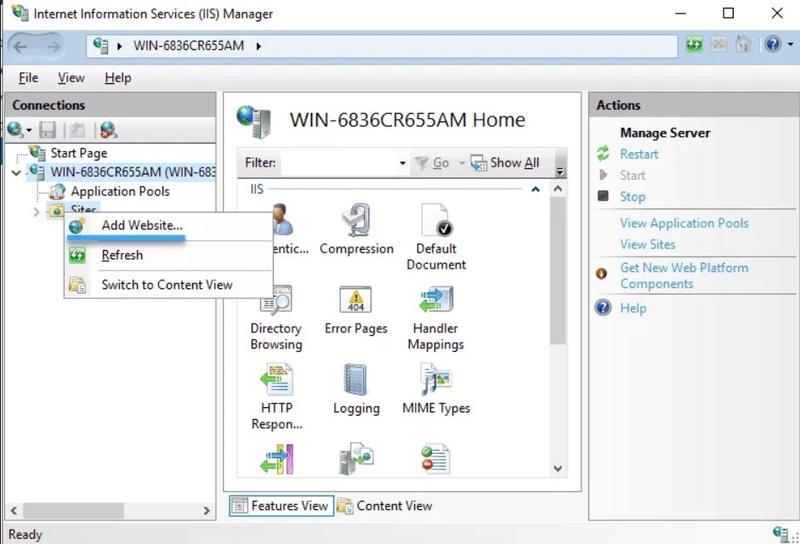Click the breadcrumb arrow after WIN-6836CR655AM
800x544 pixels.
[x=259, y=46]
